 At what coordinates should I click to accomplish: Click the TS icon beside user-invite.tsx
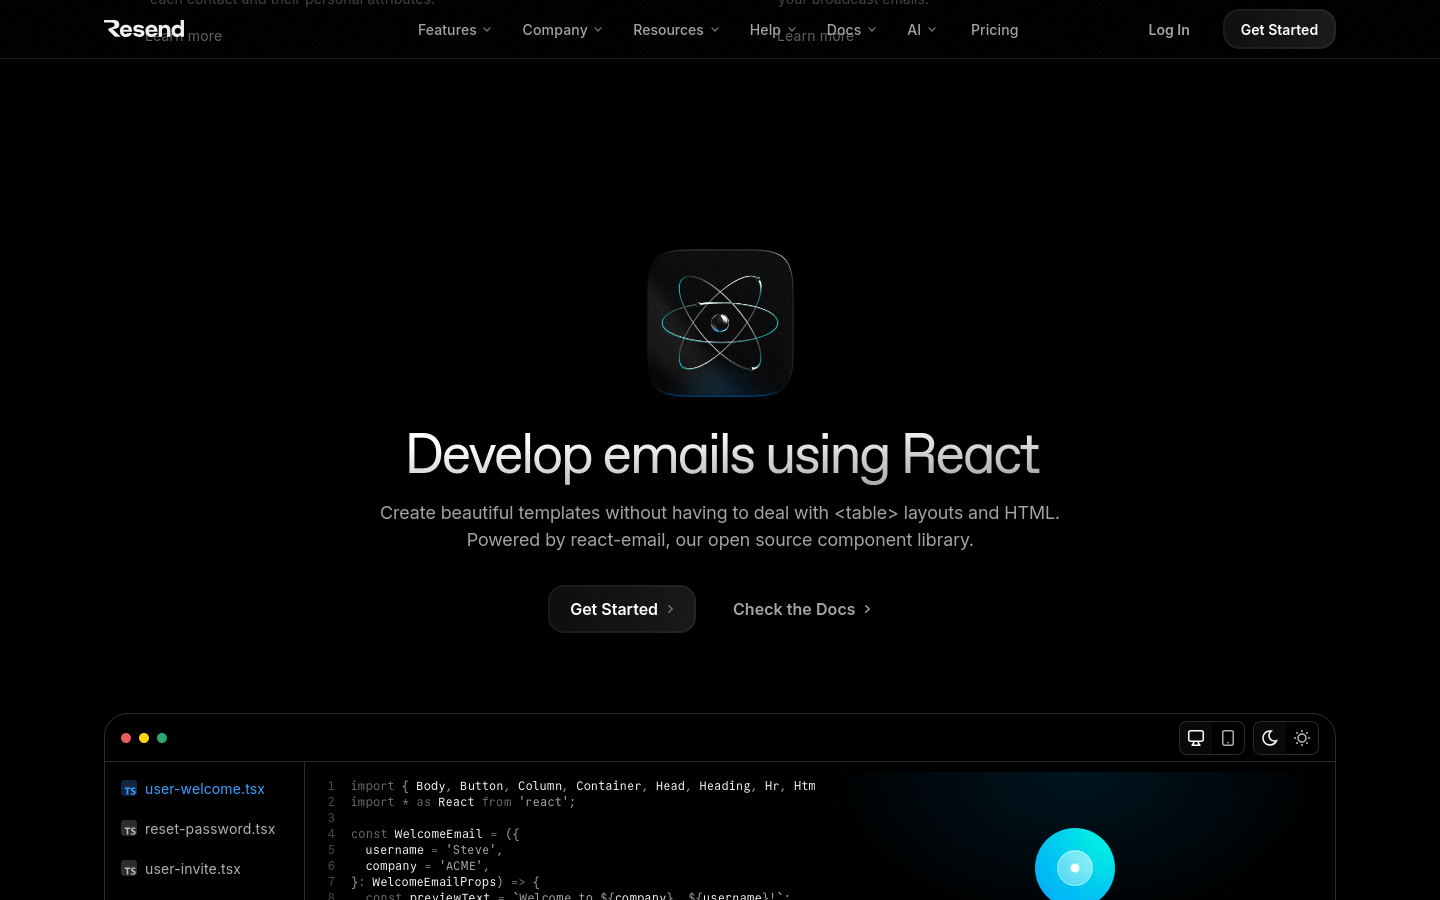pos(130,869)
